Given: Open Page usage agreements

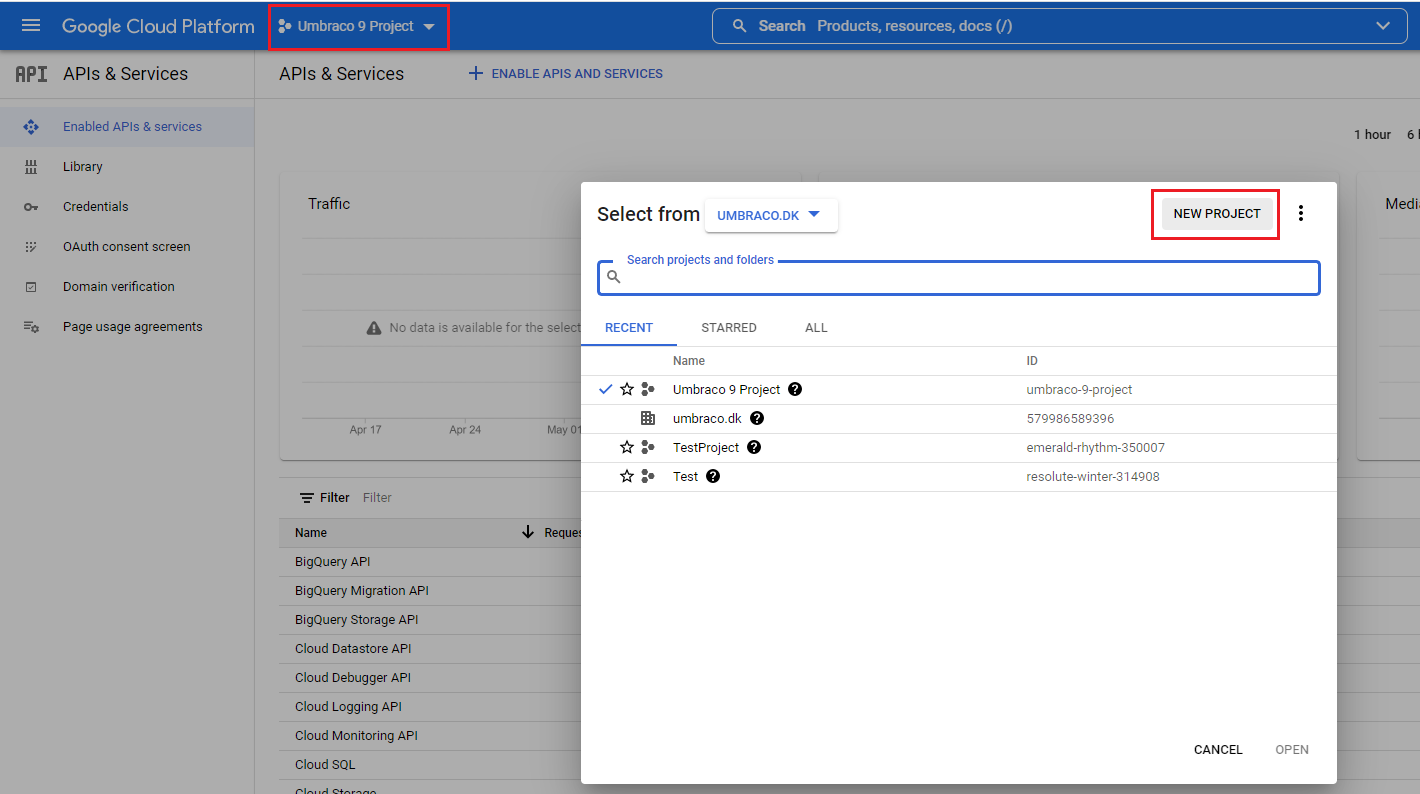Looking at the screenshot, I should click(x=127, y=327).
